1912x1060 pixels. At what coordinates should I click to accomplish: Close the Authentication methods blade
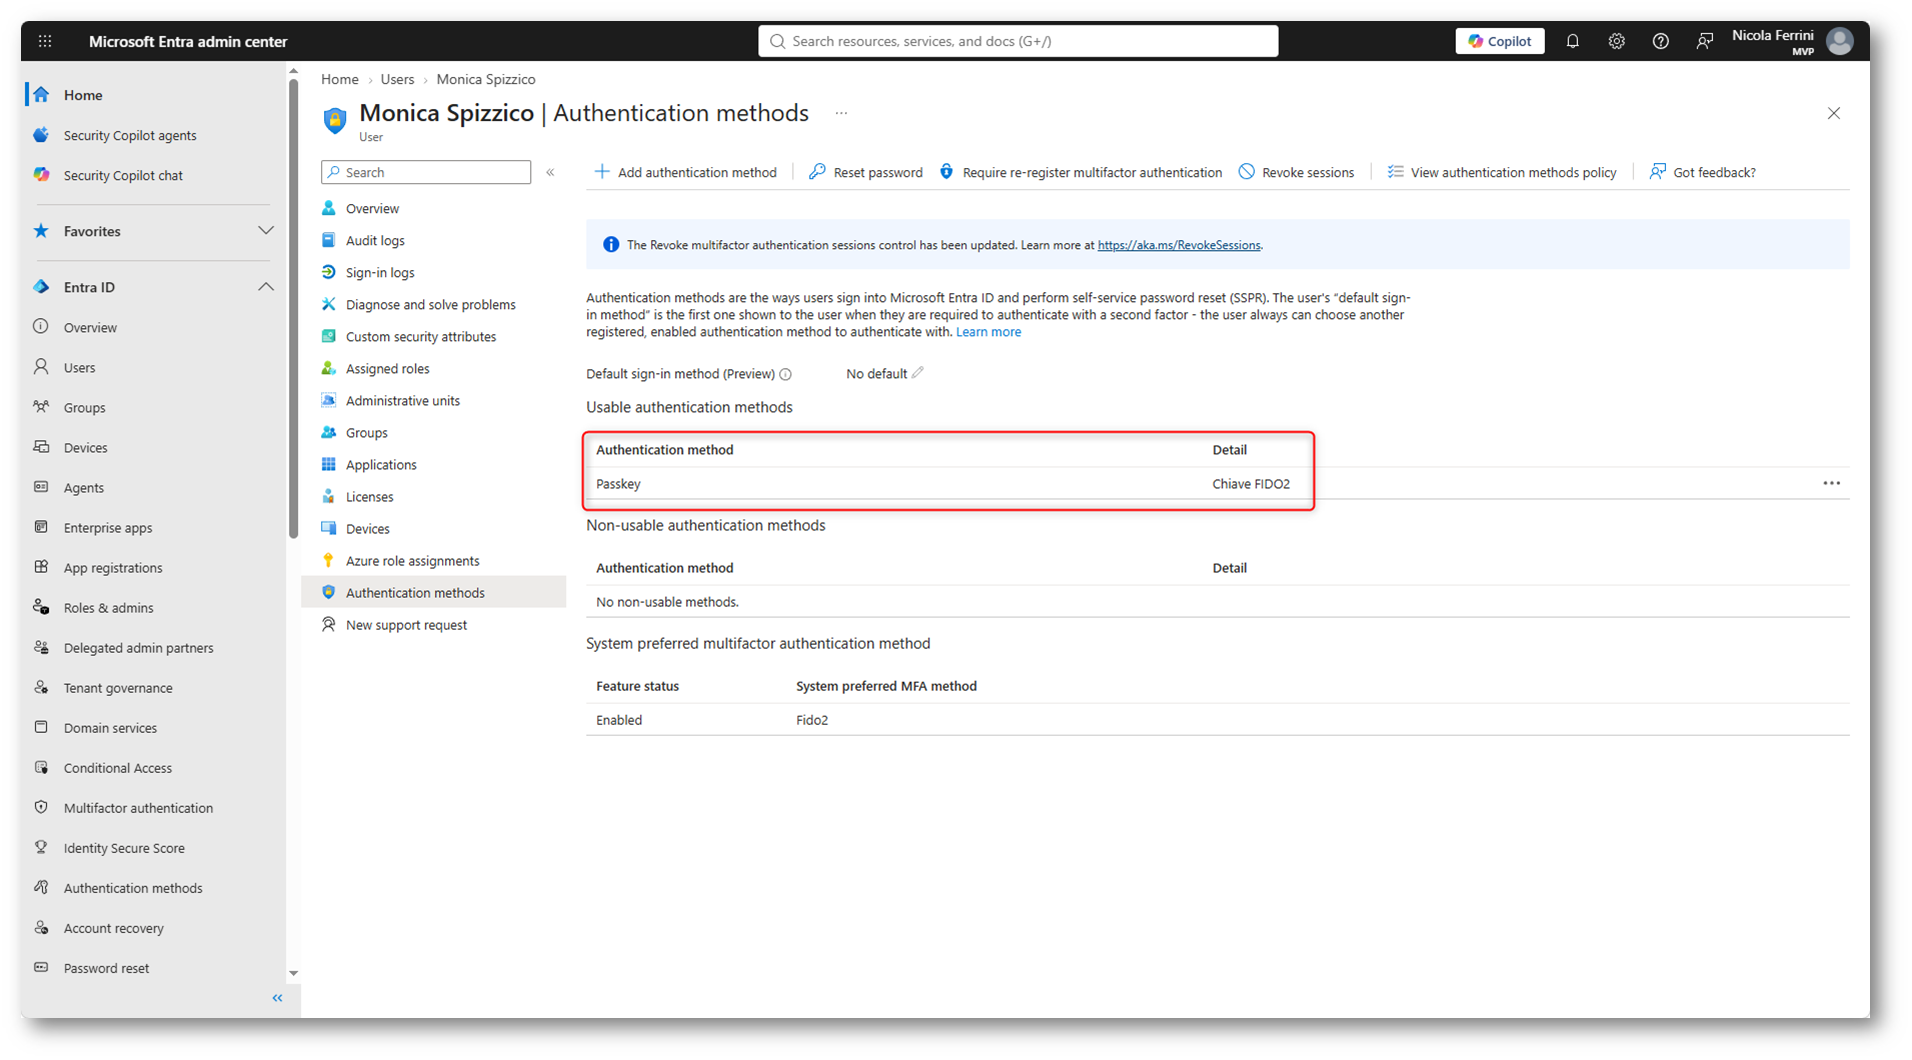tap(1833, 114)
